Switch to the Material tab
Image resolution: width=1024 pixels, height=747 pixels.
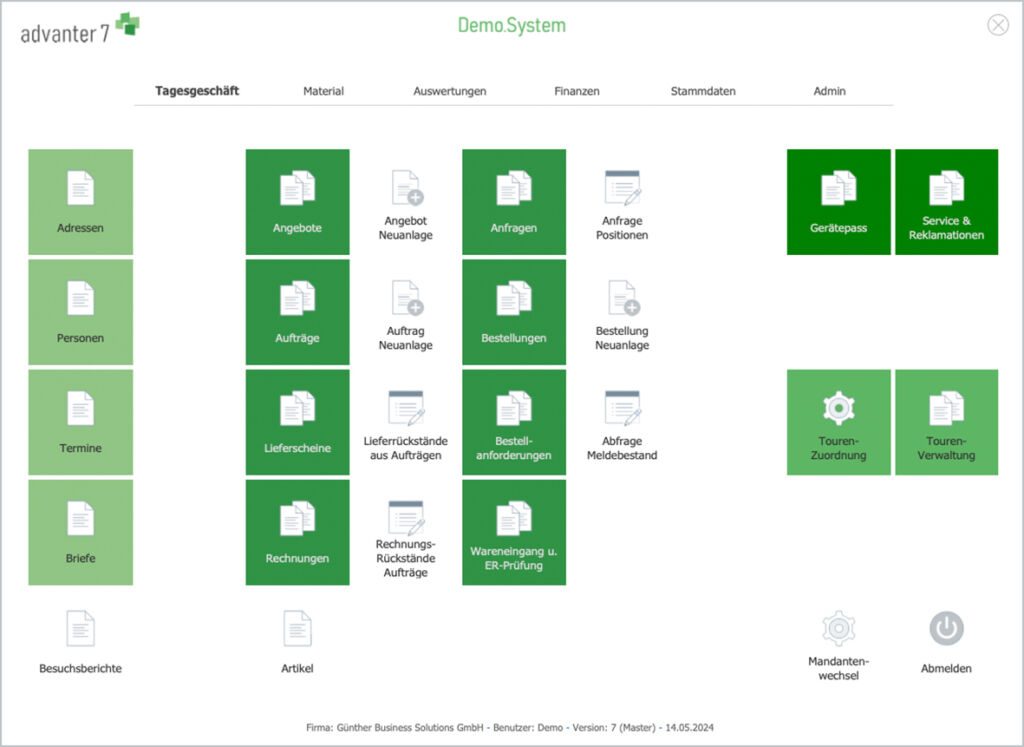point(323,91)
